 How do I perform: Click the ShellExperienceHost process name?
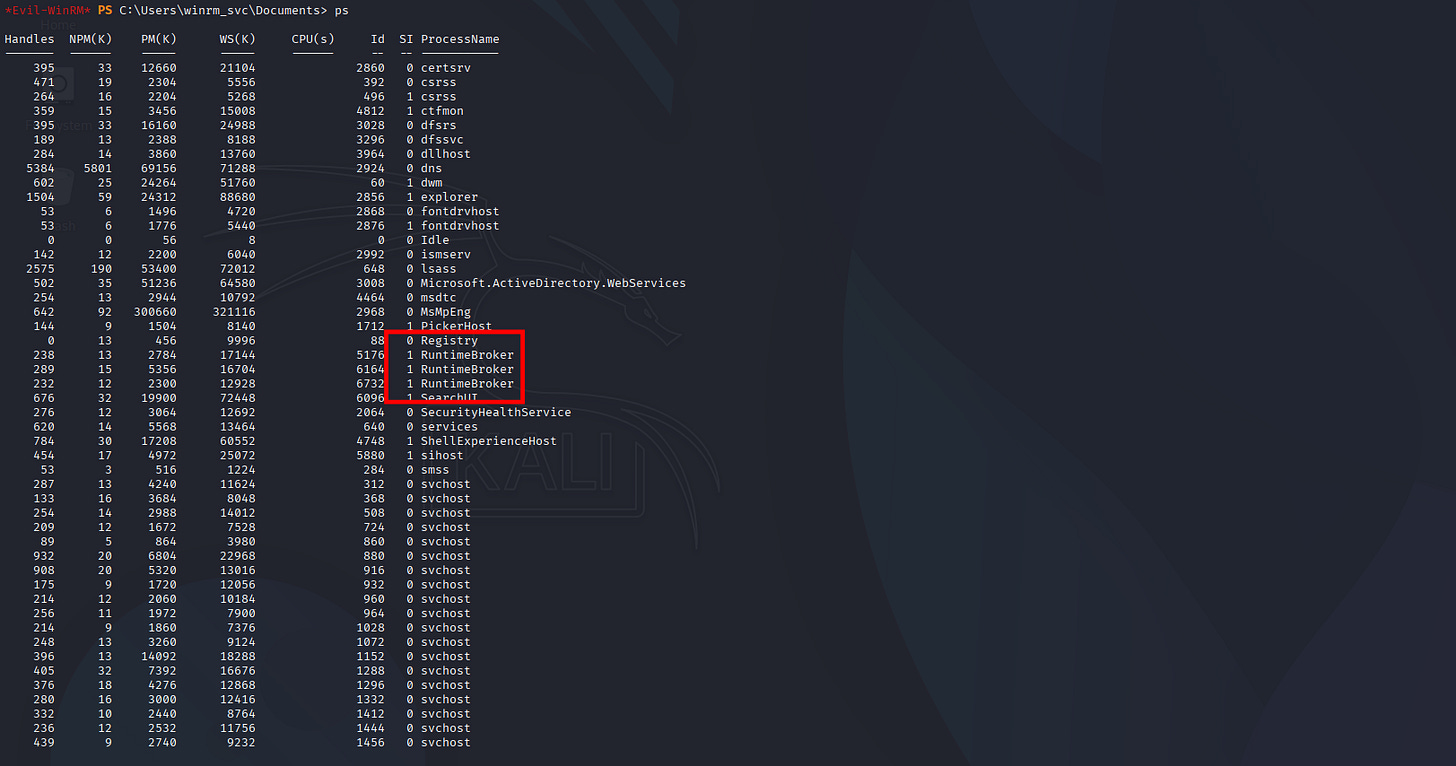click(x=488, y=441)
